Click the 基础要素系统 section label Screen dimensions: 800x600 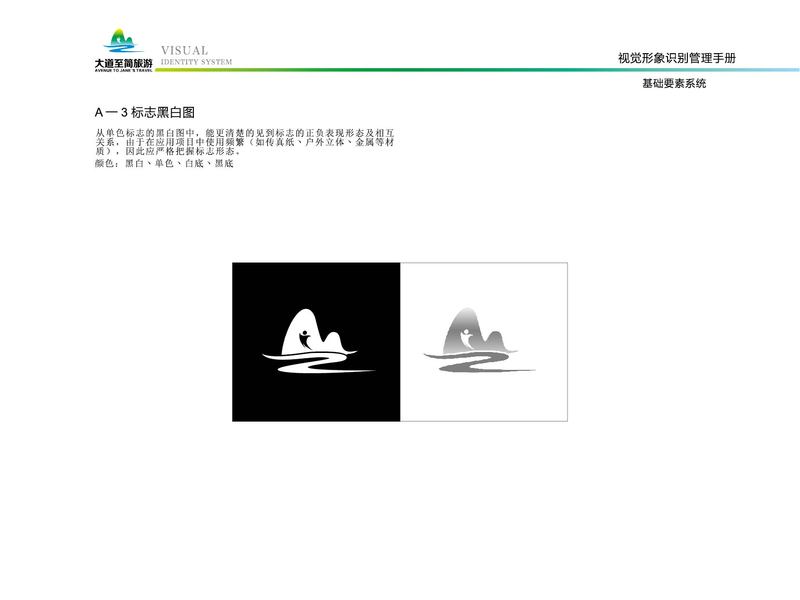pos(674,83)
